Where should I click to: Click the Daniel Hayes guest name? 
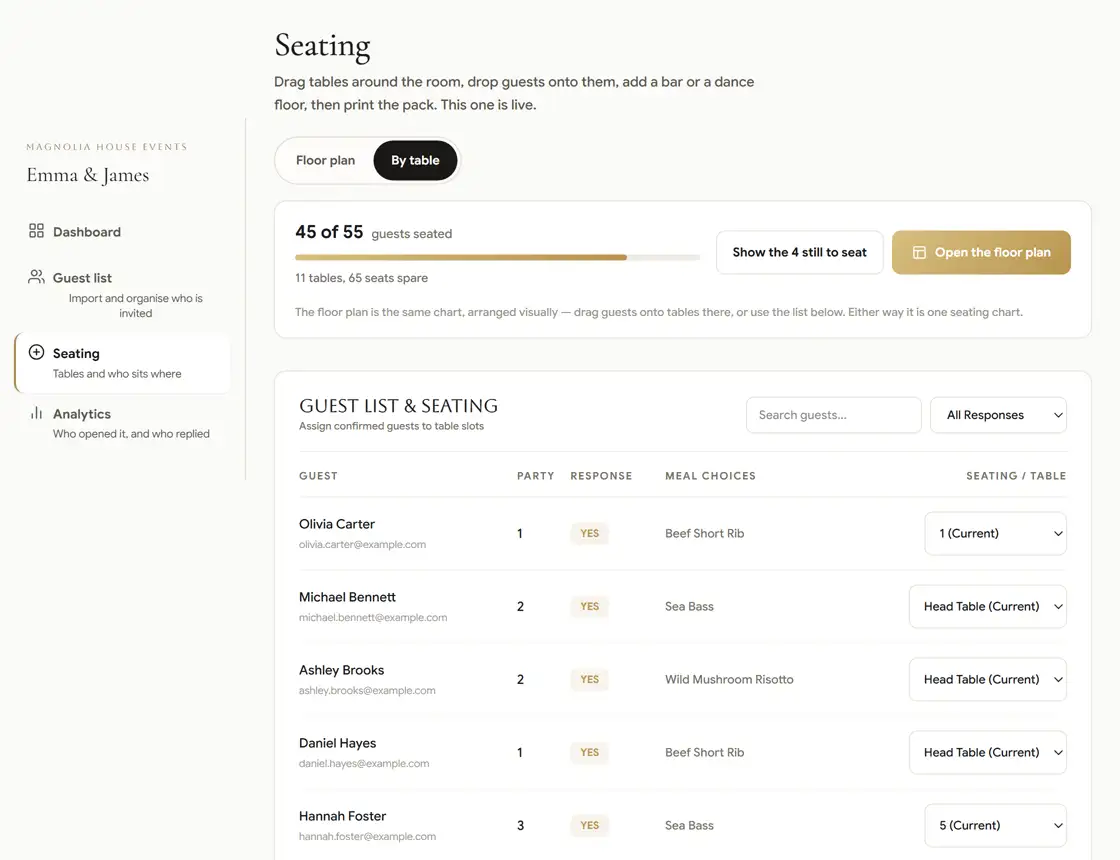click(x=337, y=743)
